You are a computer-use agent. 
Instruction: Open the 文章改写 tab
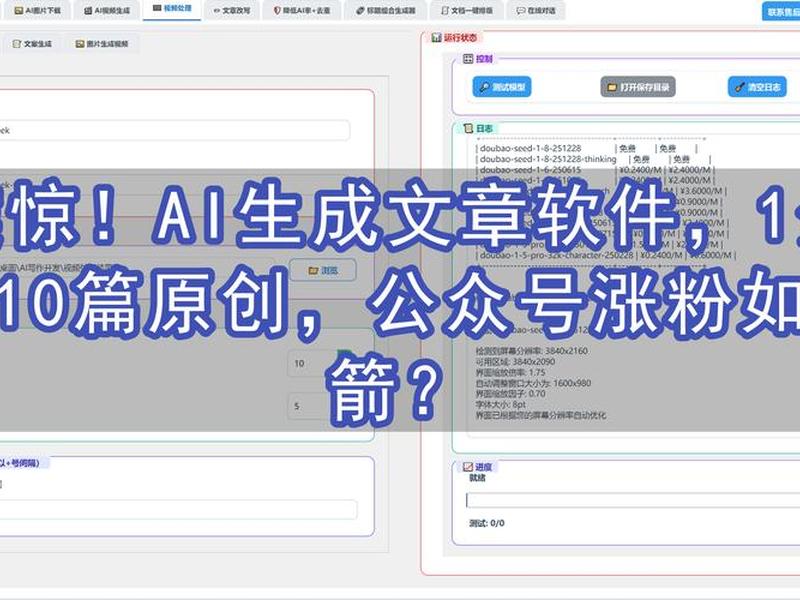(x=231, y=10)
